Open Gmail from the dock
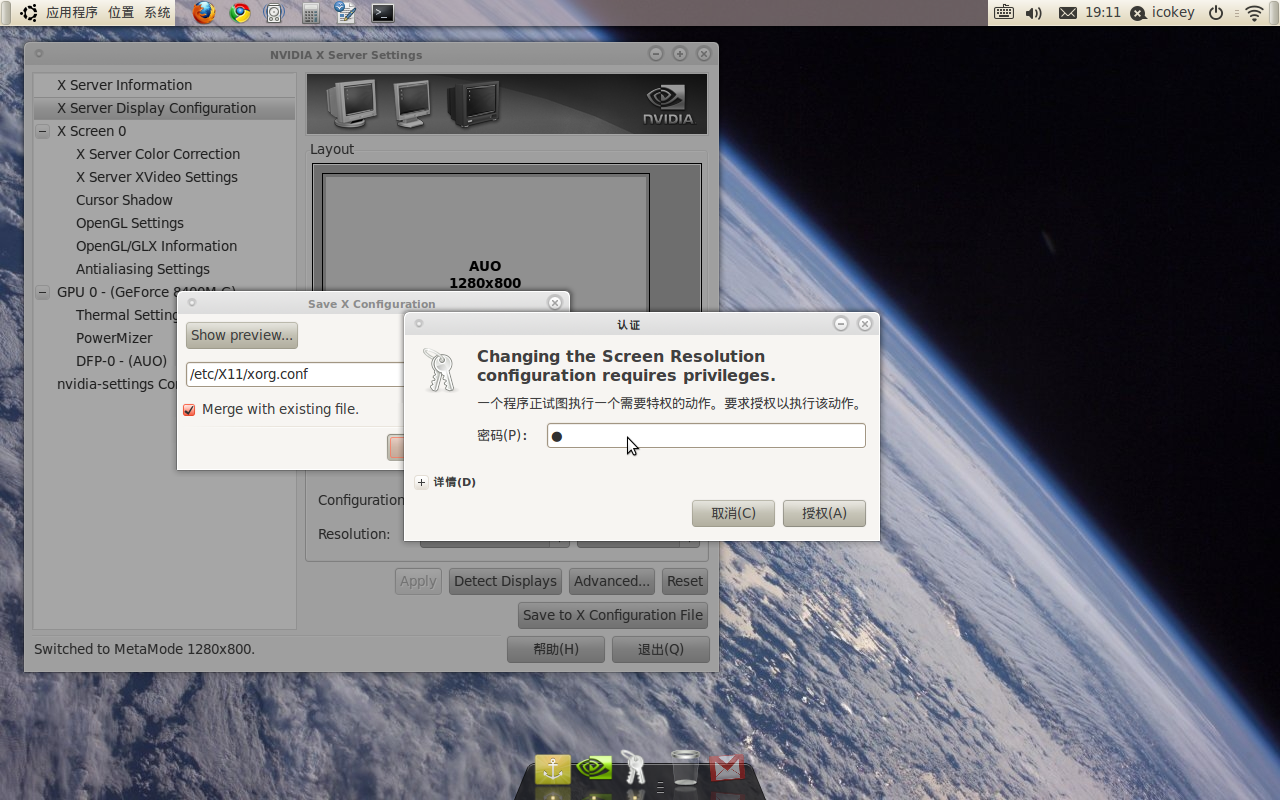Image resolution: width=1280 pixels, height=800 pixels. coord(727,768)
